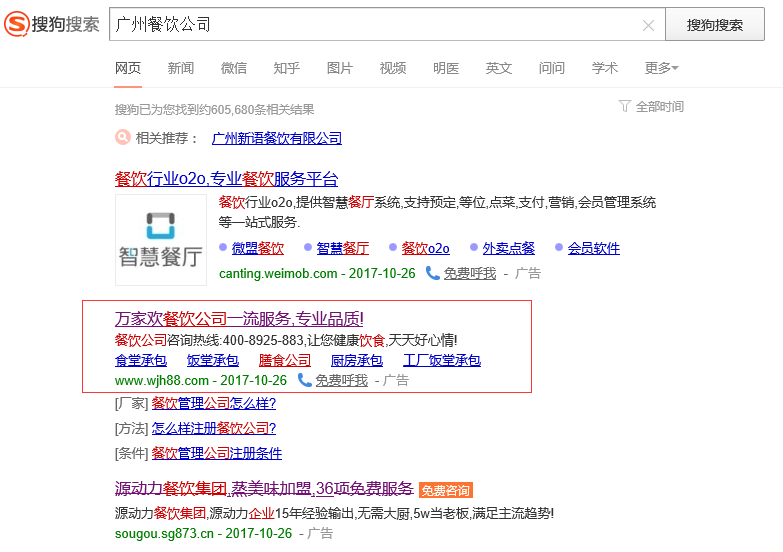Focus the search input field
The image size is (783, 552).
pos(370,25)
